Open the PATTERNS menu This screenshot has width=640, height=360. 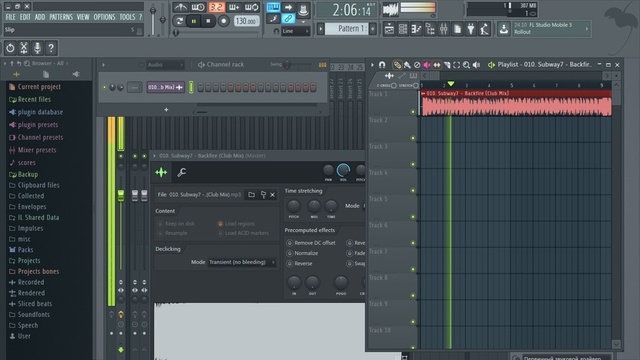click(x=61, y=17)
